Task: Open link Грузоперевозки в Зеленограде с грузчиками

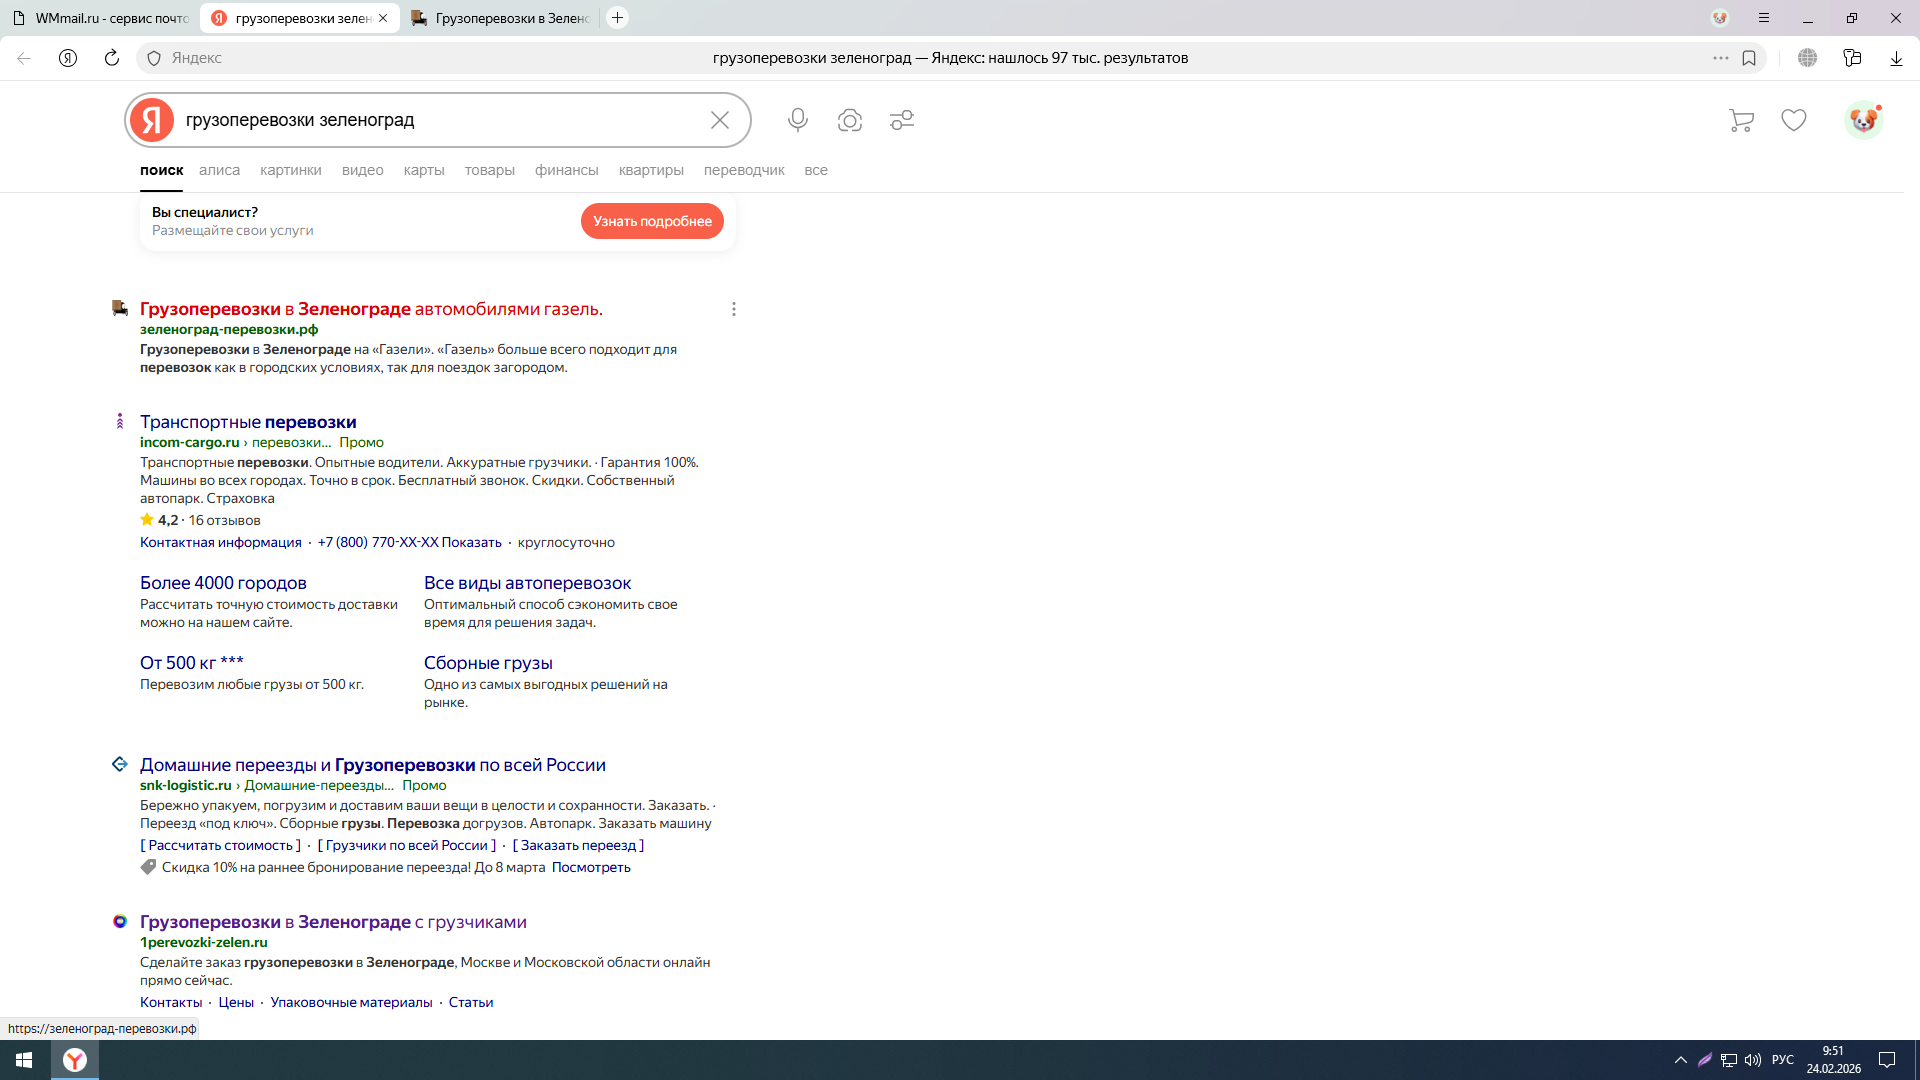Action: click(333, 922)
